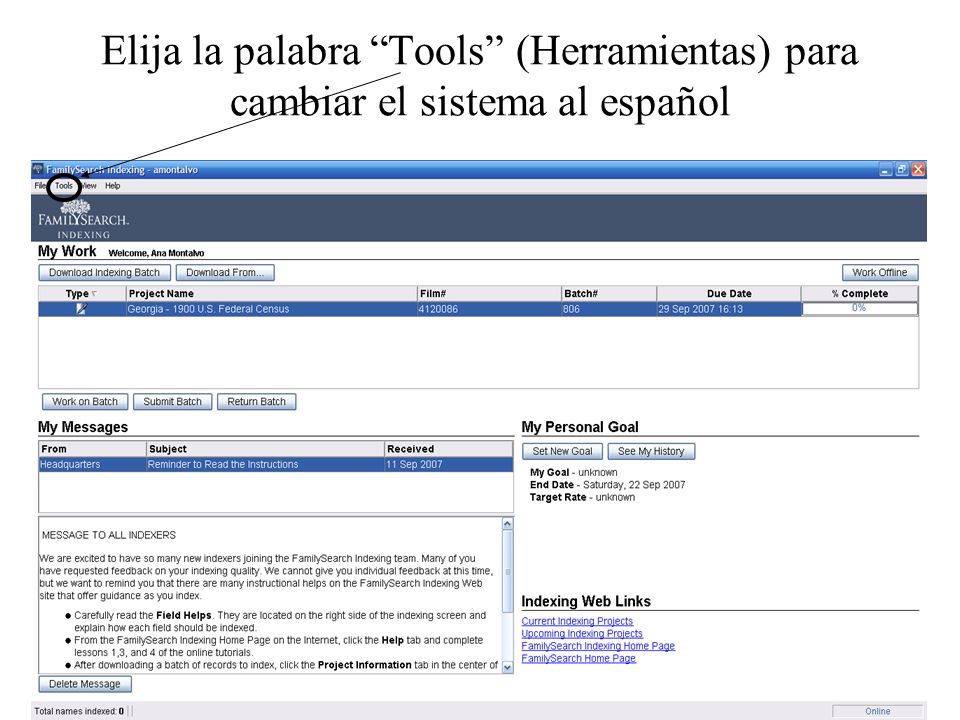Image resolution: width=960 pixels, height=720 pixels.
Task: Click the Work on Batch button
Action: pyautogui.click(x=85, y=402)
